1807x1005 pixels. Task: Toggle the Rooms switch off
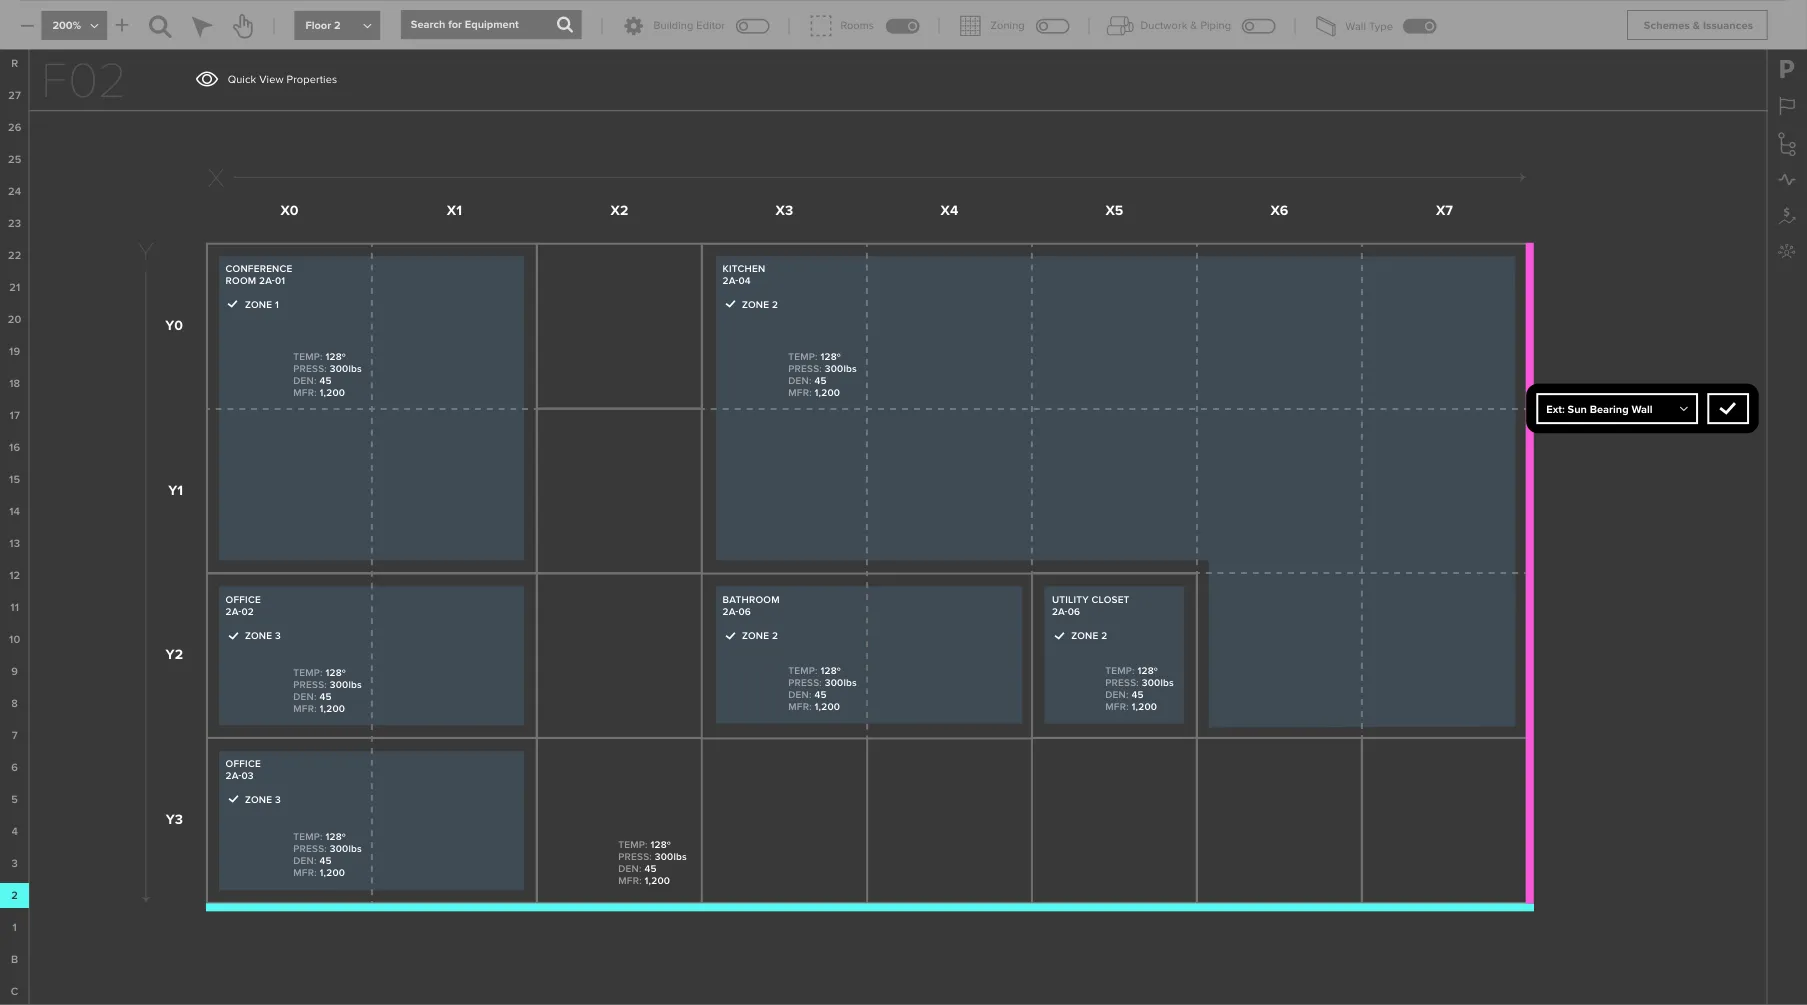pos(903,26)
